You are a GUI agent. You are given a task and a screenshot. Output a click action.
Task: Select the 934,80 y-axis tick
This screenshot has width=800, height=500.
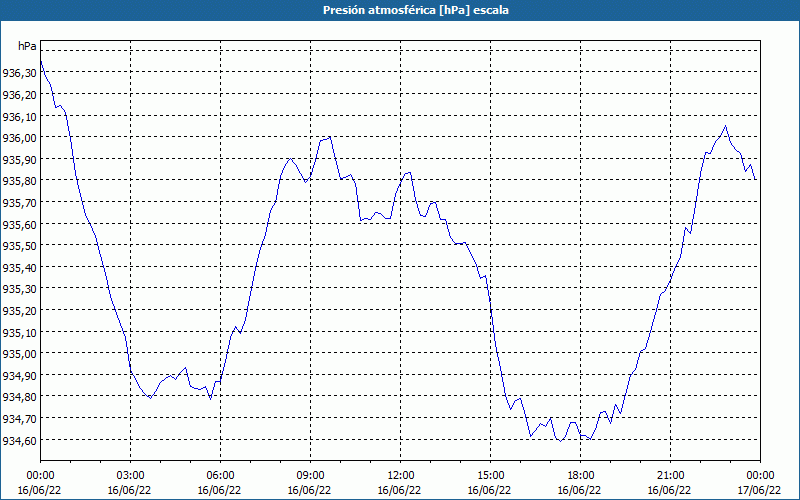click(x=19, y=397)
